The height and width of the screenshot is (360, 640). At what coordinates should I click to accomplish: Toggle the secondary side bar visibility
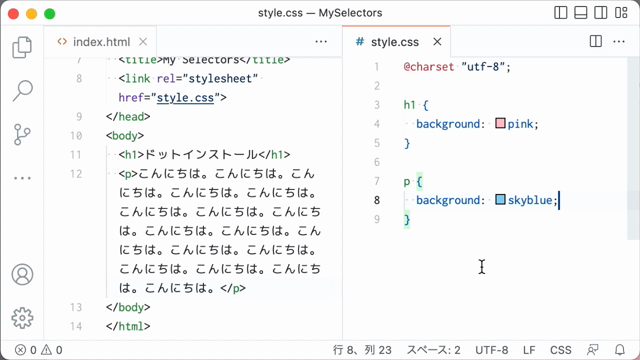tap(600, 13)
